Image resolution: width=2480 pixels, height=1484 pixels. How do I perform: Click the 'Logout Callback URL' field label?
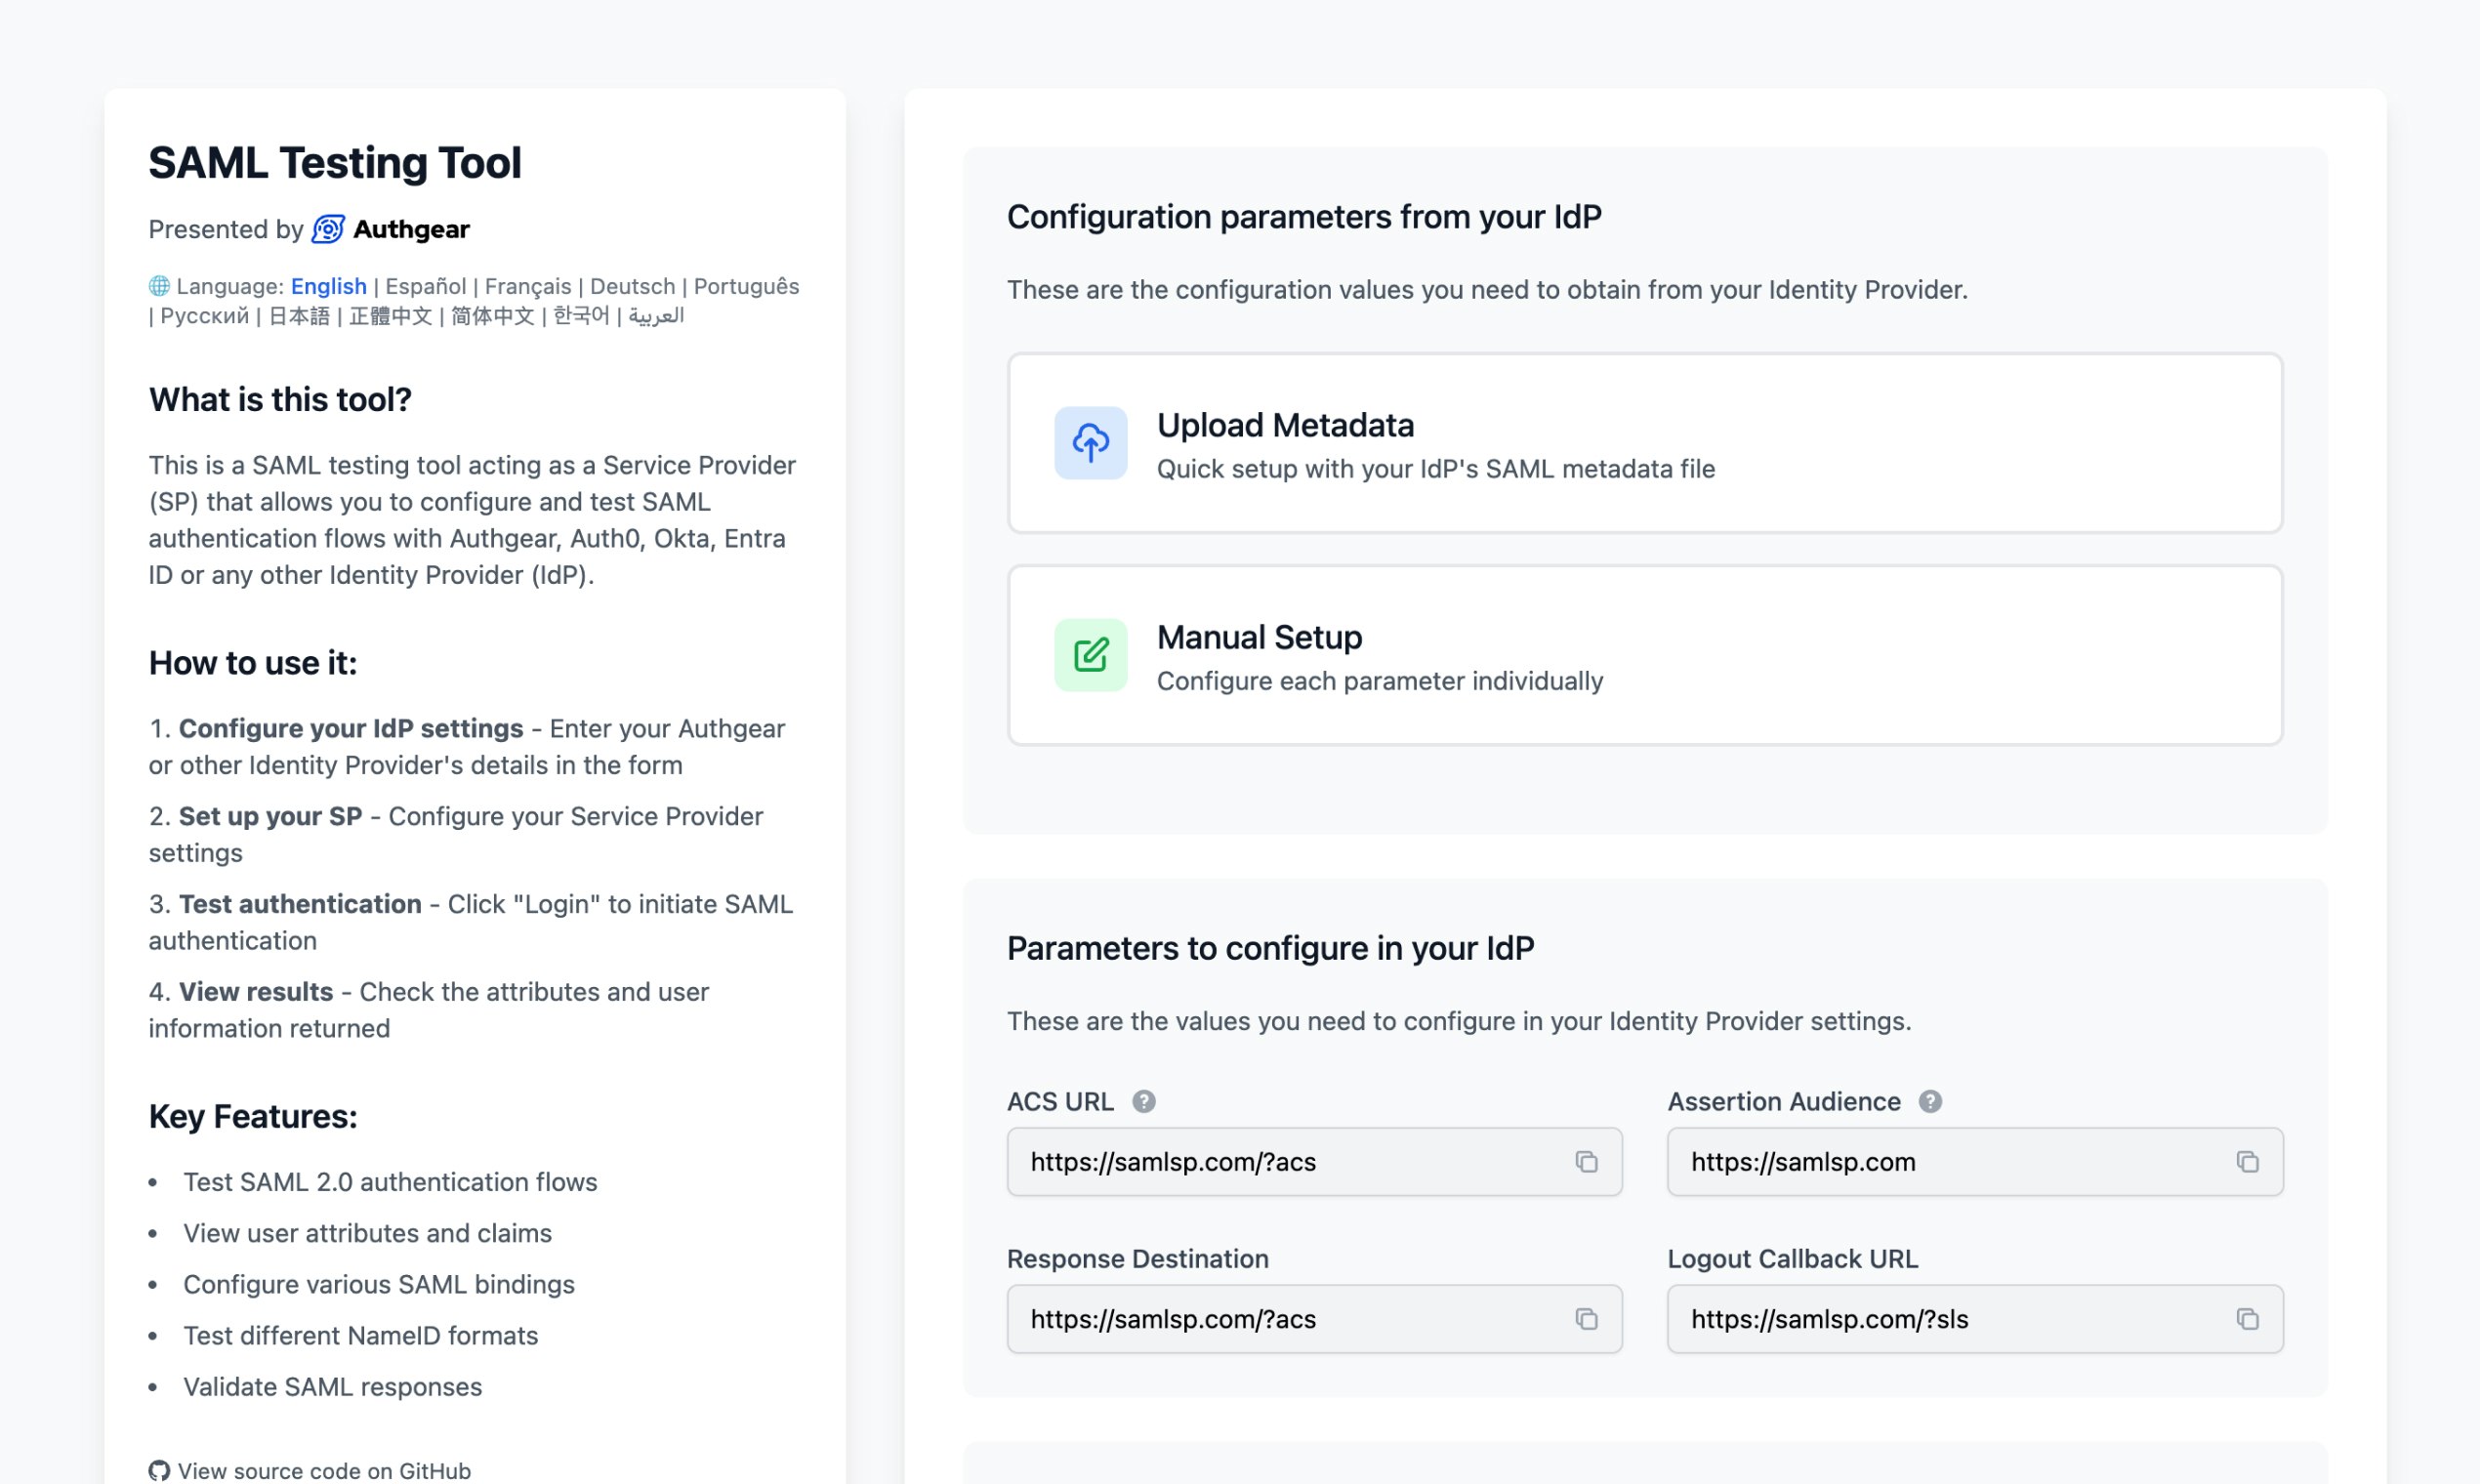[x=1792, y=1258]
